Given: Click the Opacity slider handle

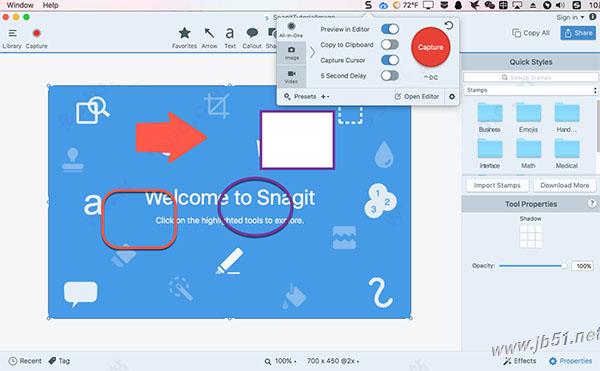Looking at the screenshot, I should tap(564, 266).
